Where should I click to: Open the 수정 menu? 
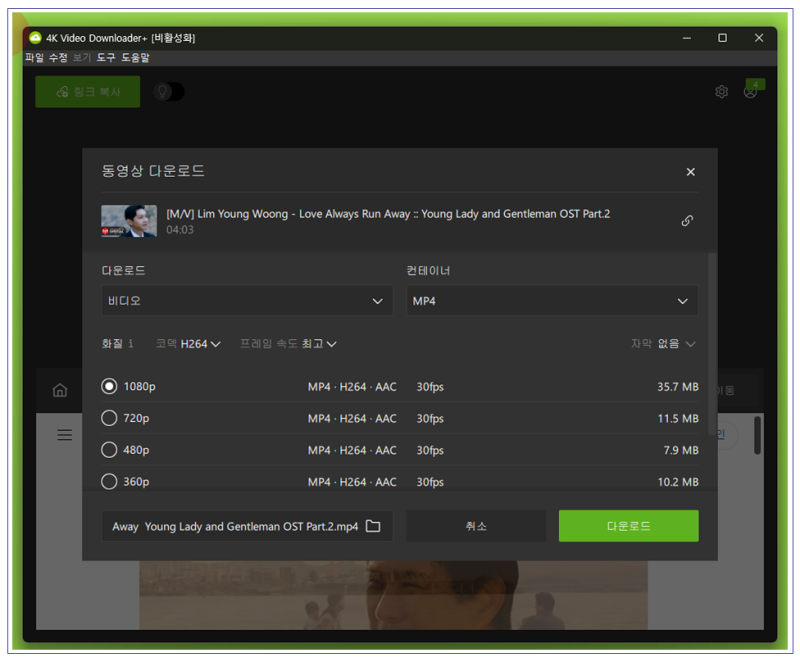point(58,58)
